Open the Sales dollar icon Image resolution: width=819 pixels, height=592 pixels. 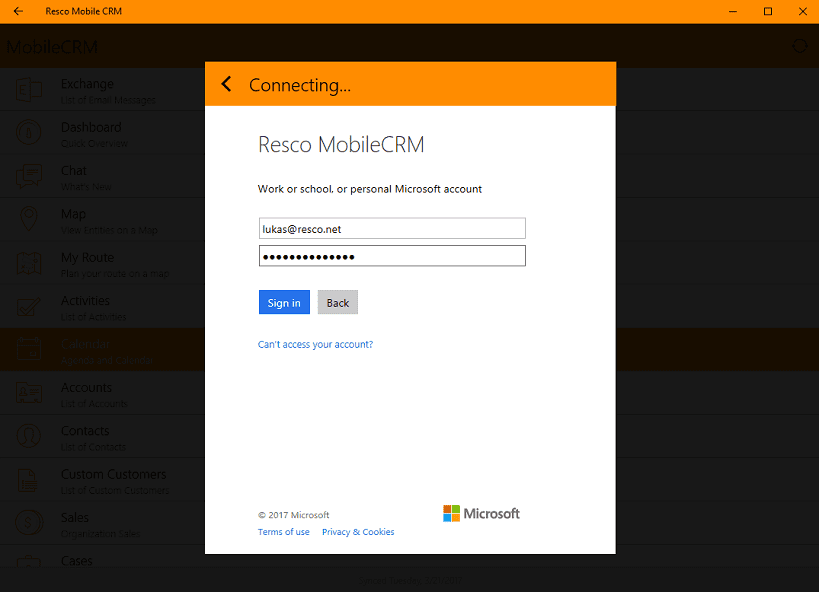(29, 523)
